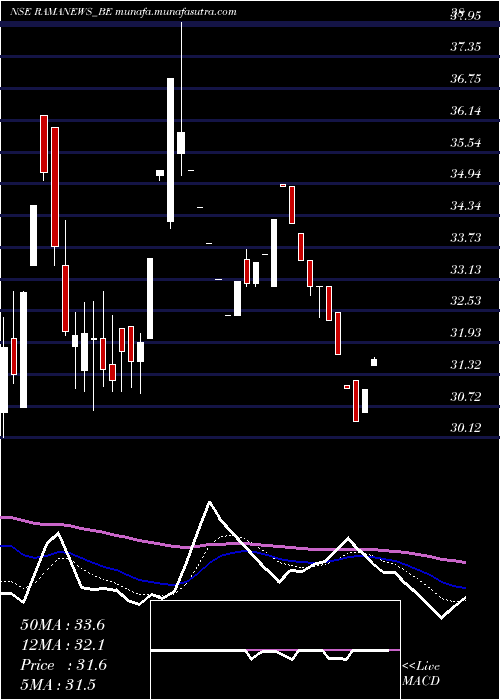Click the Price : 31.6 readout

click(63, 665)
